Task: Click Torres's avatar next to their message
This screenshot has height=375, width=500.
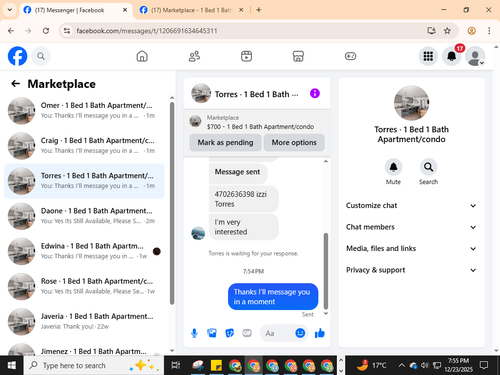Action: tap(198, 233)
